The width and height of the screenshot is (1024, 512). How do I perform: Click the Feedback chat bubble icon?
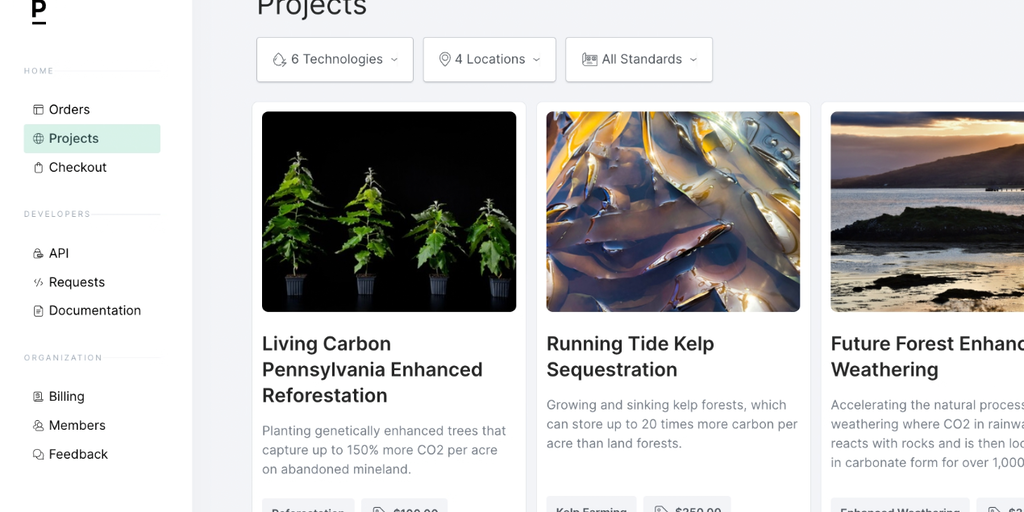tap(38, 455)
